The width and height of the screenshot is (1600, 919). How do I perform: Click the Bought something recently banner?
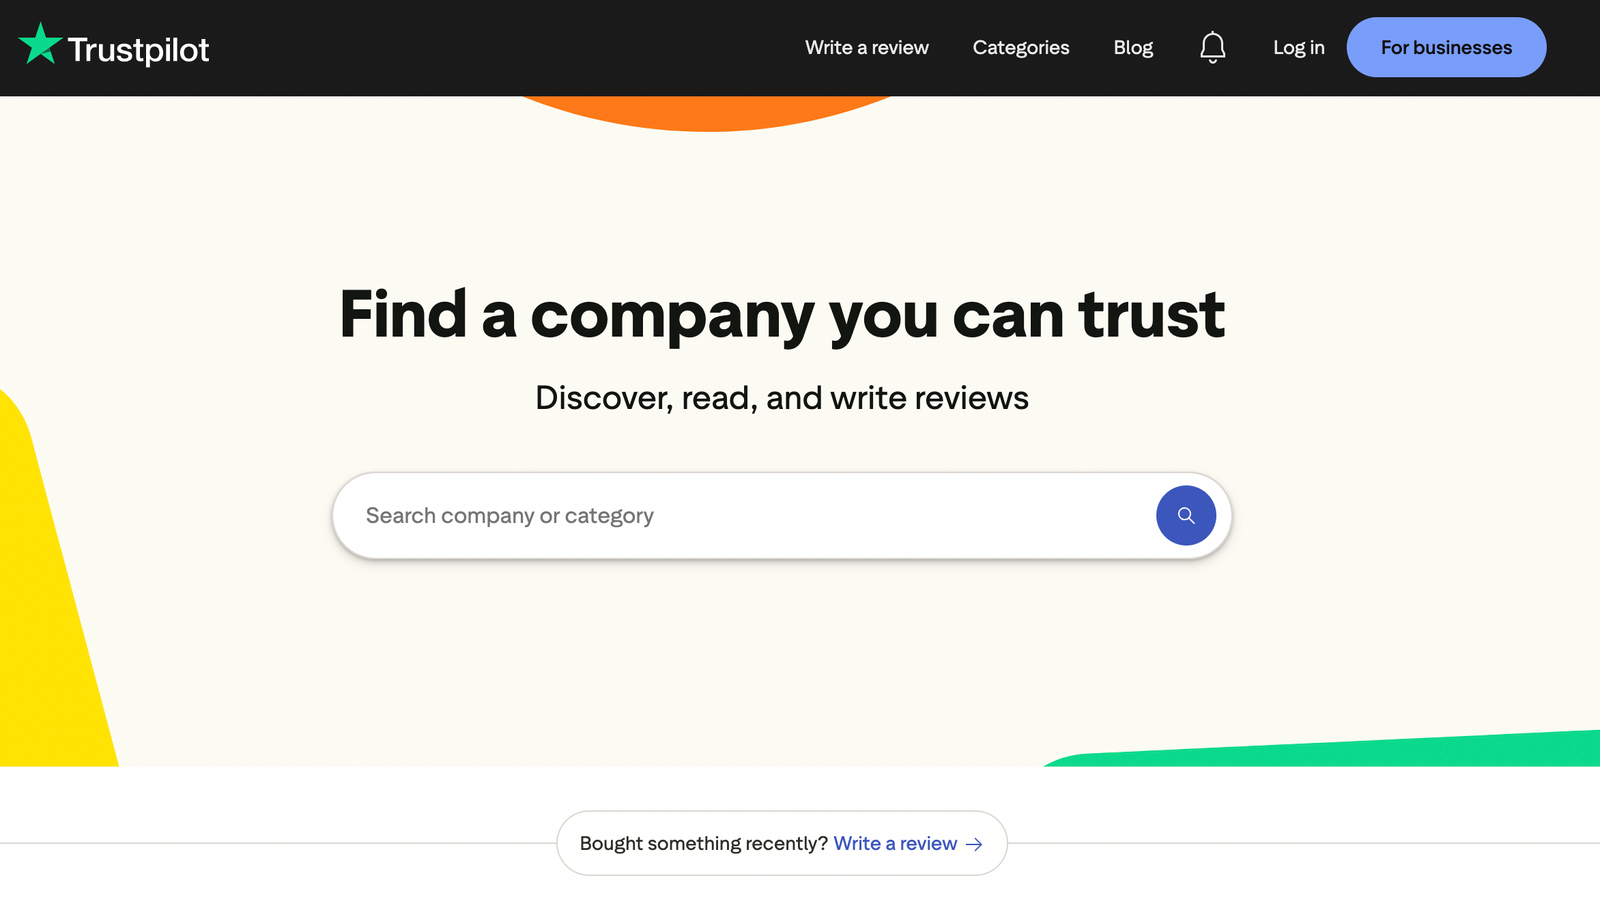click(x=702, y=843)
